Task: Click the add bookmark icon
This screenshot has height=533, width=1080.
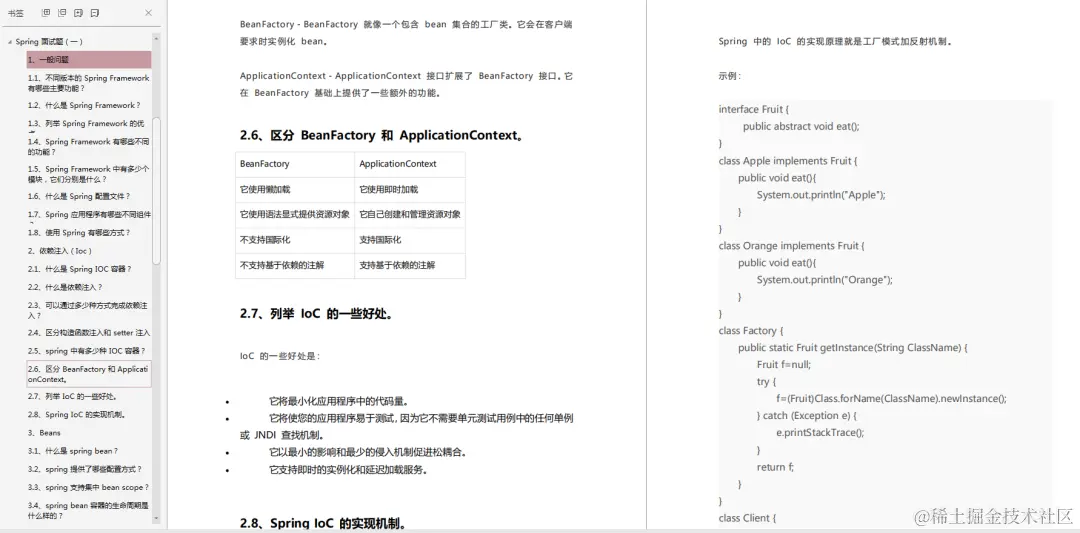Action: coord(79,12)
